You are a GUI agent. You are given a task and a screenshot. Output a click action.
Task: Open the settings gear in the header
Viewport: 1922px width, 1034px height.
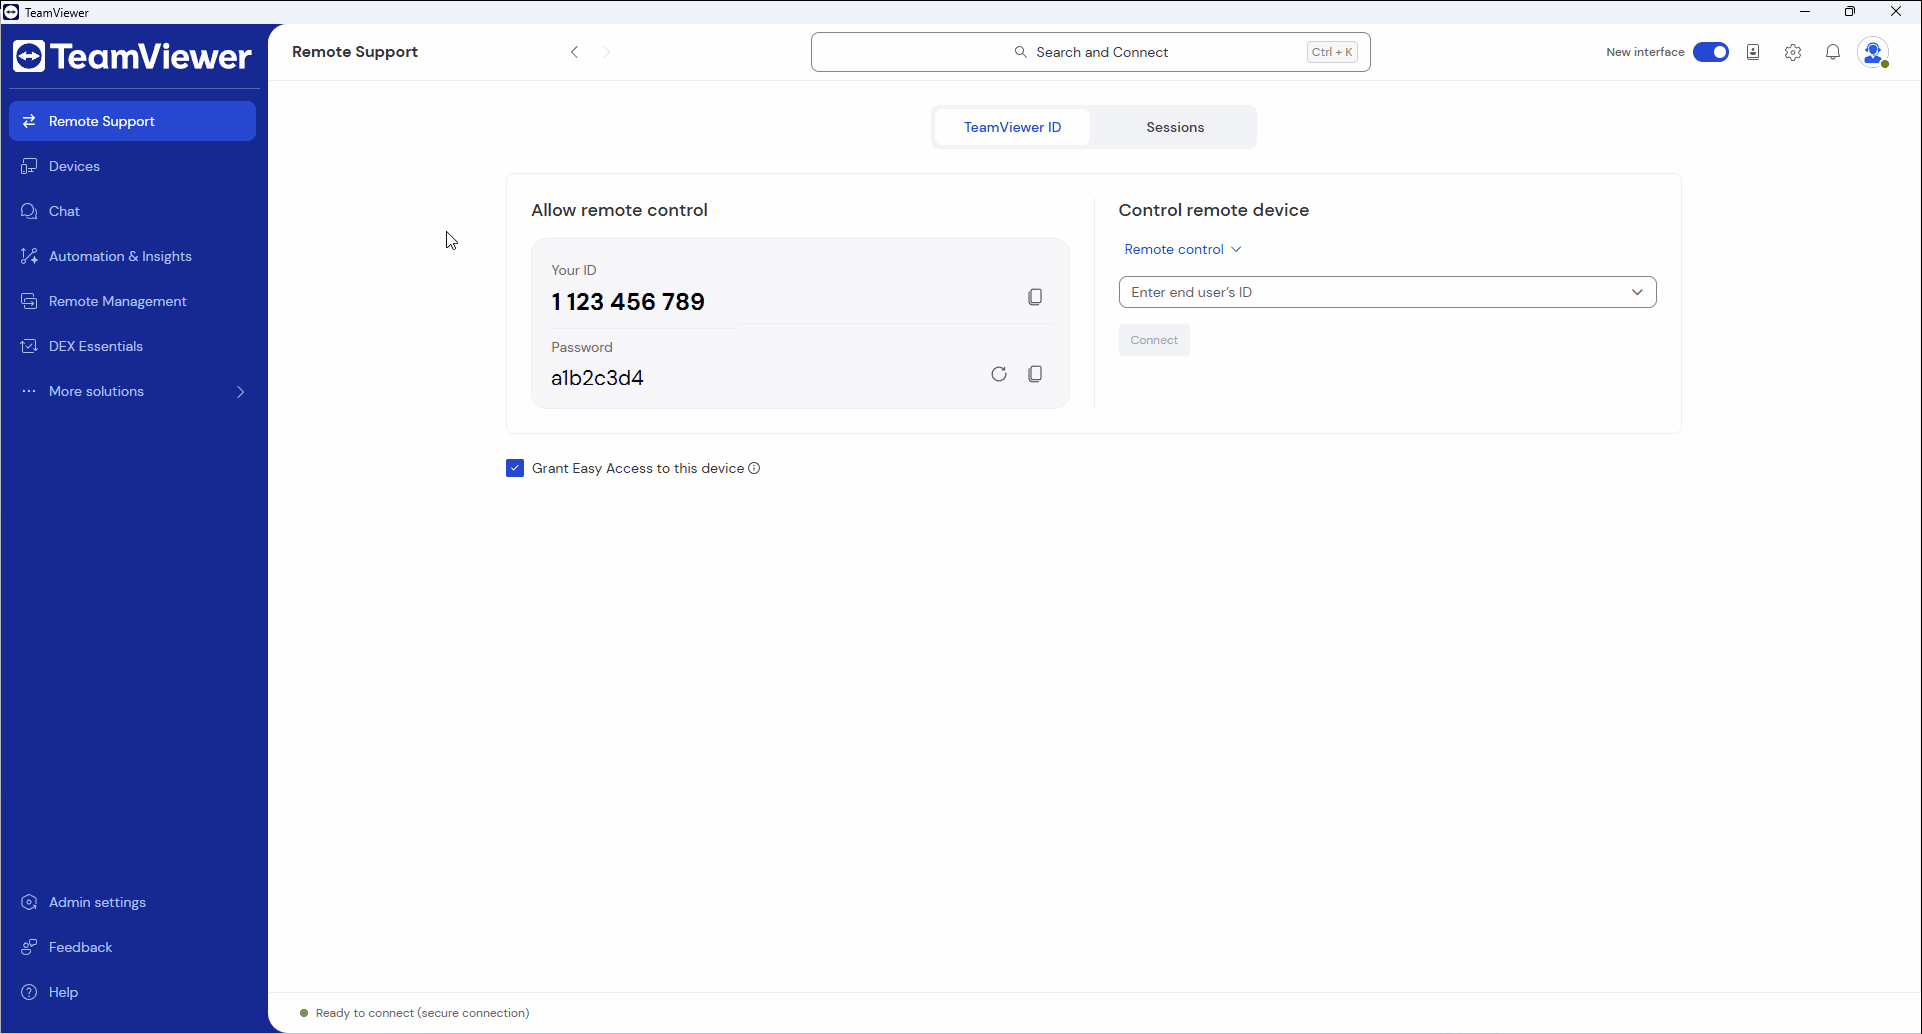pyautogui.click(x=1792, y=52)
